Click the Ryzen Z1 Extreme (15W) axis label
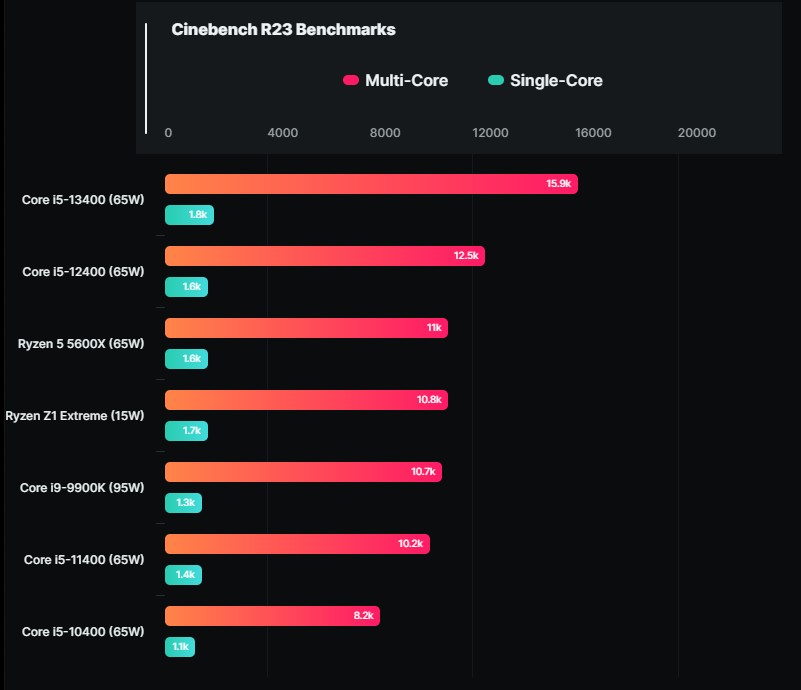Image resolution: width=801 pixels, height=690 pixels. (75, 416)
